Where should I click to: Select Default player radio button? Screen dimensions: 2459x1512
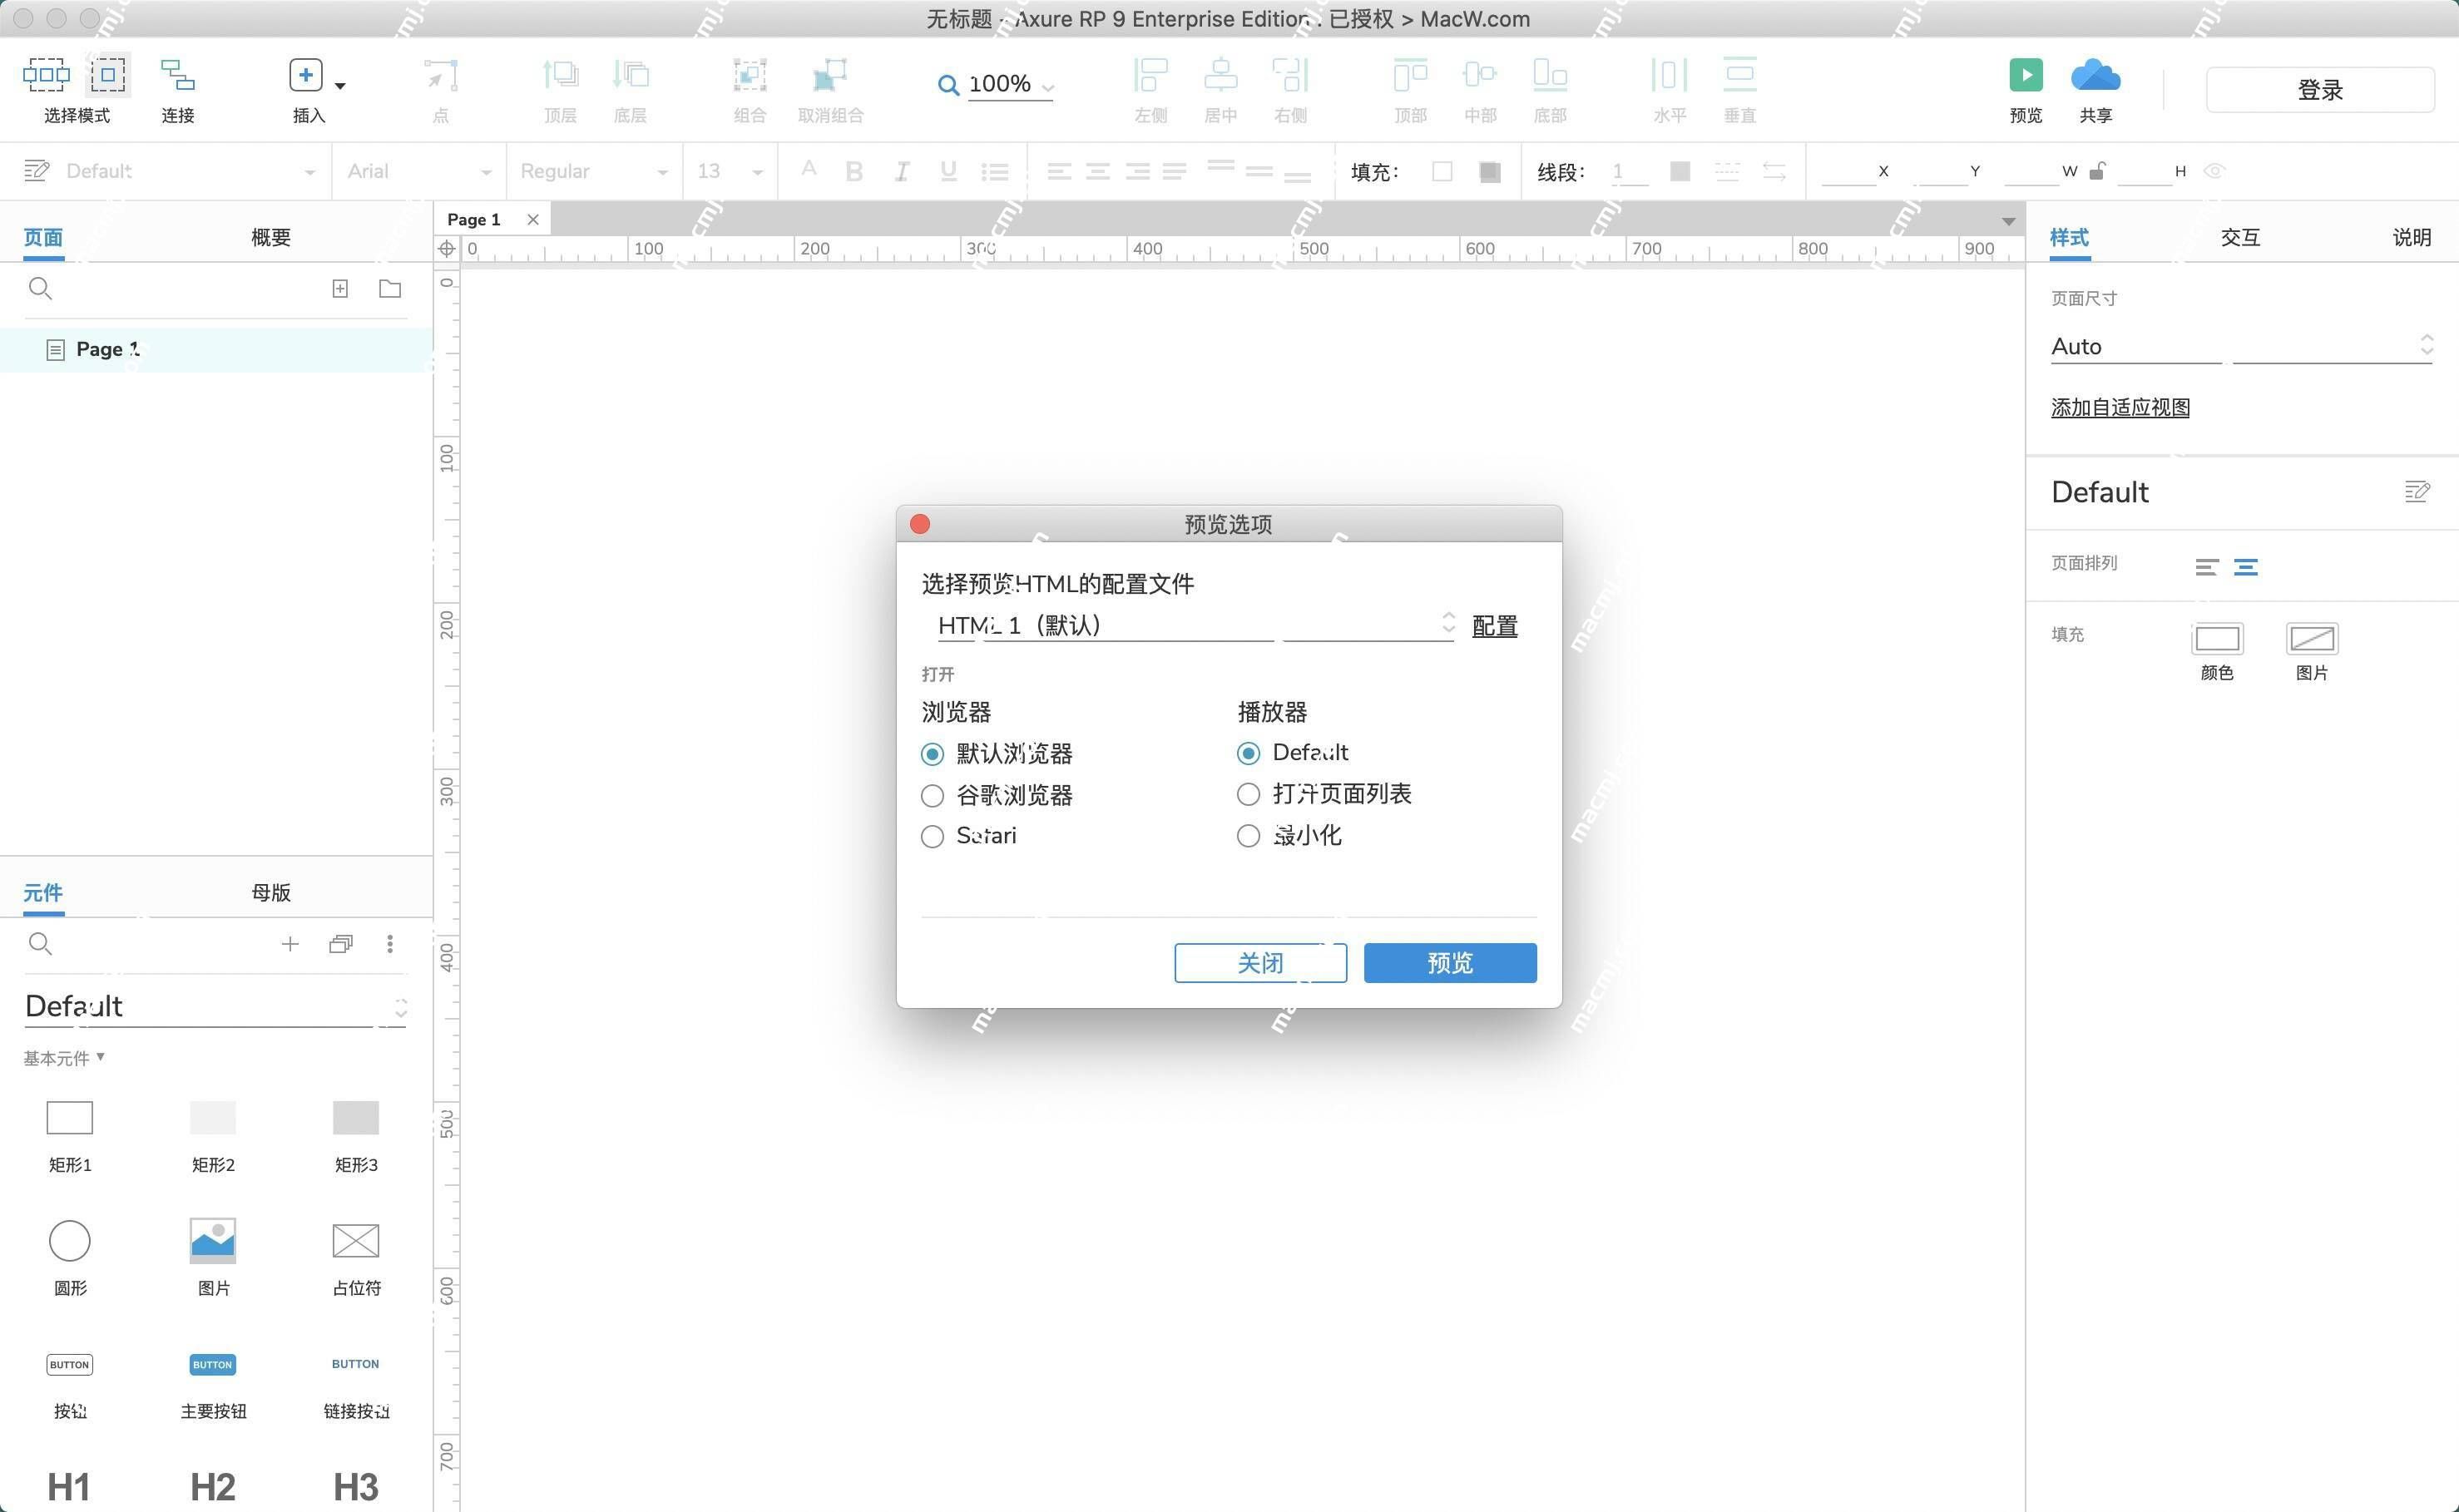(1248, 753)
